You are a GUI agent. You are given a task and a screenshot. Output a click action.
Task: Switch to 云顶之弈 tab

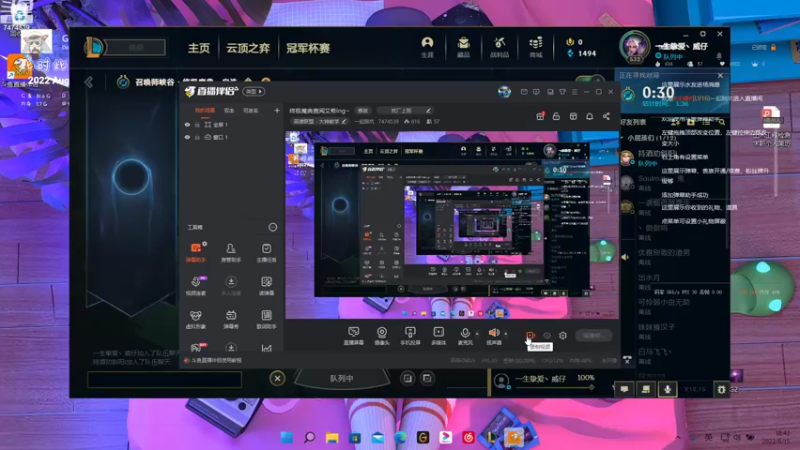[248, 48]
